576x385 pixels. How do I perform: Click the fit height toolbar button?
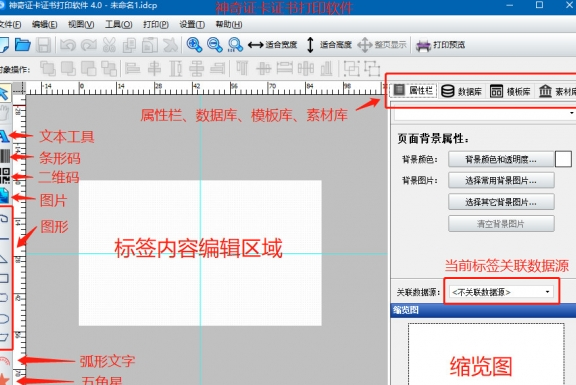(329, 45)
